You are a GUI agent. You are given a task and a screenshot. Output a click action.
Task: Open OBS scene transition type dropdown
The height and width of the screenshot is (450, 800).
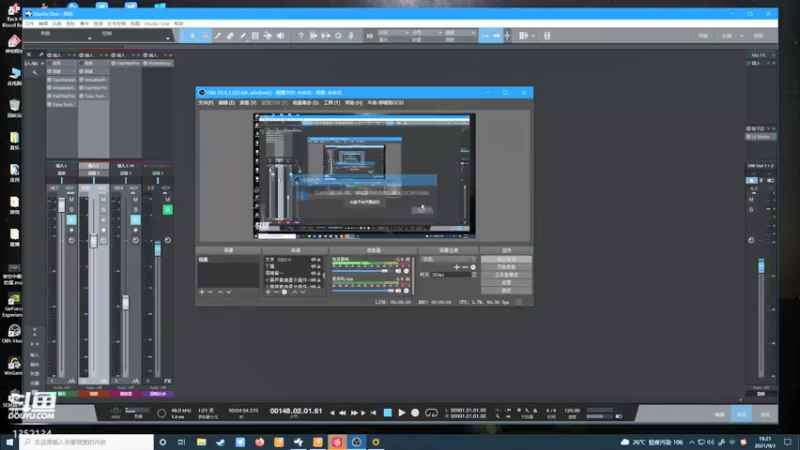[x=448, y=259]
